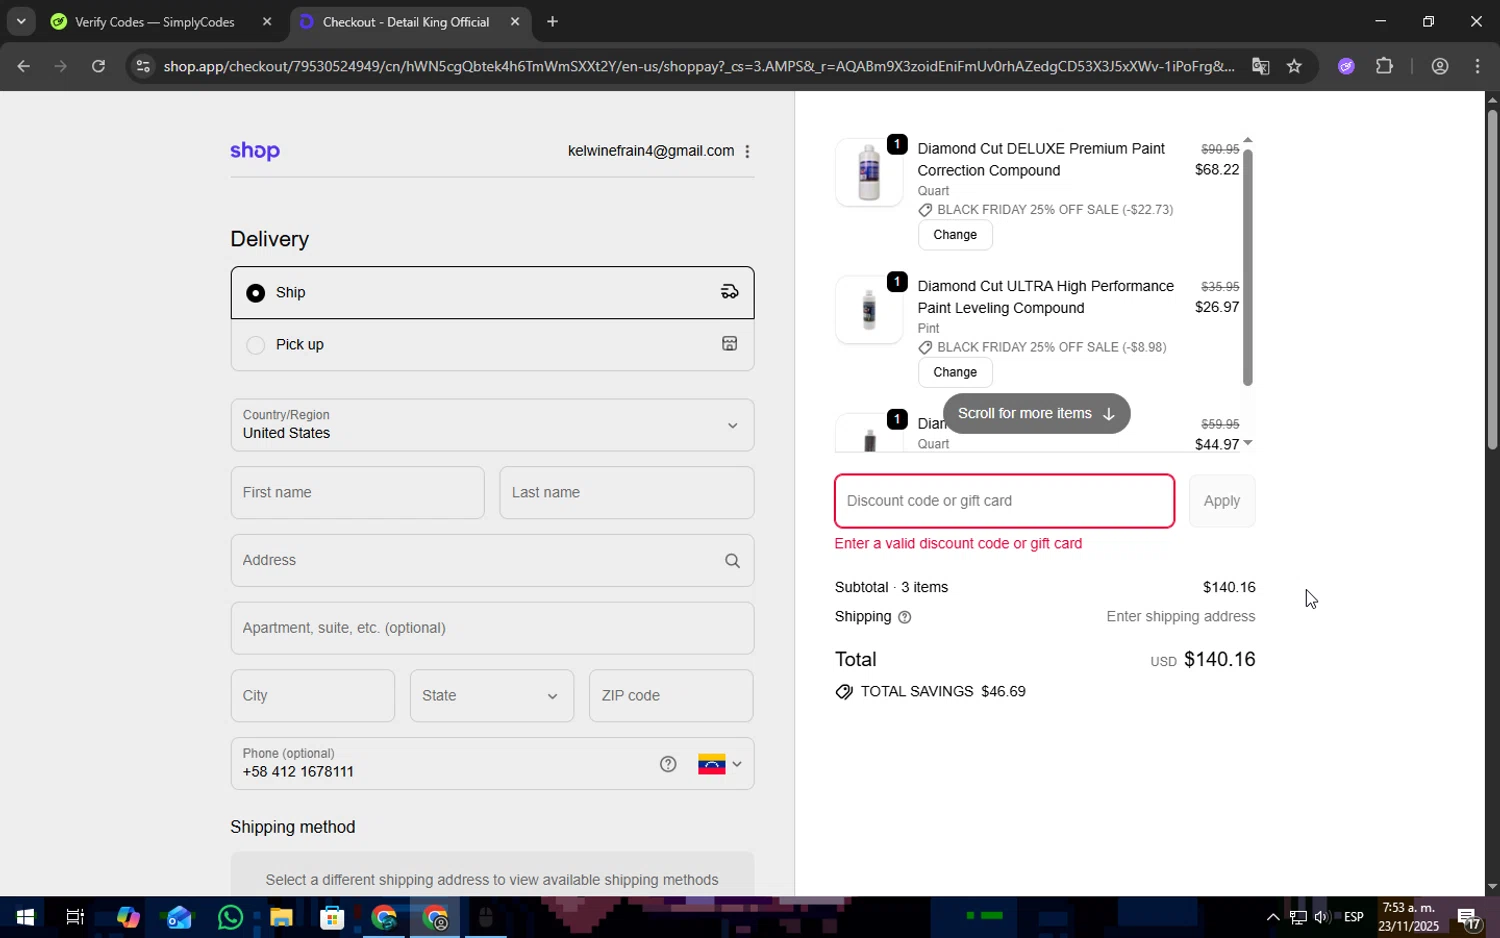
Task: Click the Discount code or gift card field
Action: coord(1004,501)
